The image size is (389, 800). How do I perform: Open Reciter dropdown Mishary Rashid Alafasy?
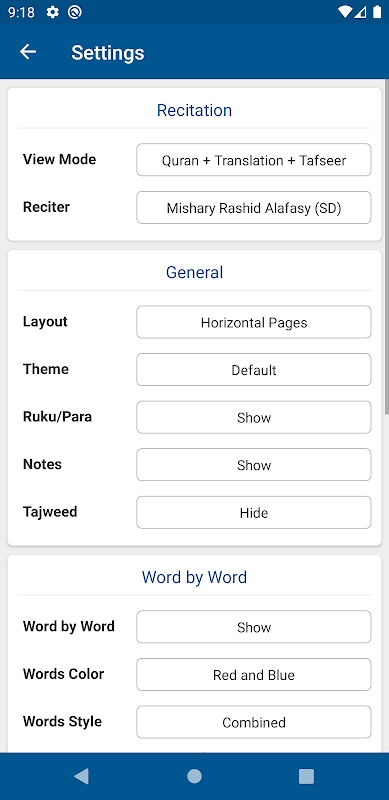point(254,208)
